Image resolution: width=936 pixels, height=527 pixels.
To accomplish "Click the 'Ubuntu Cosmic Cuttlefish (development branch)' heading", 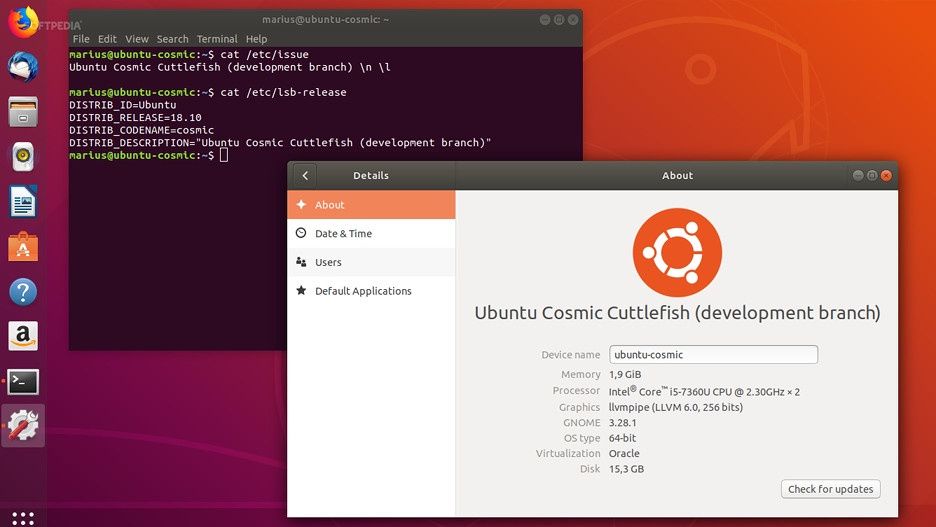I will coord(677,313).
